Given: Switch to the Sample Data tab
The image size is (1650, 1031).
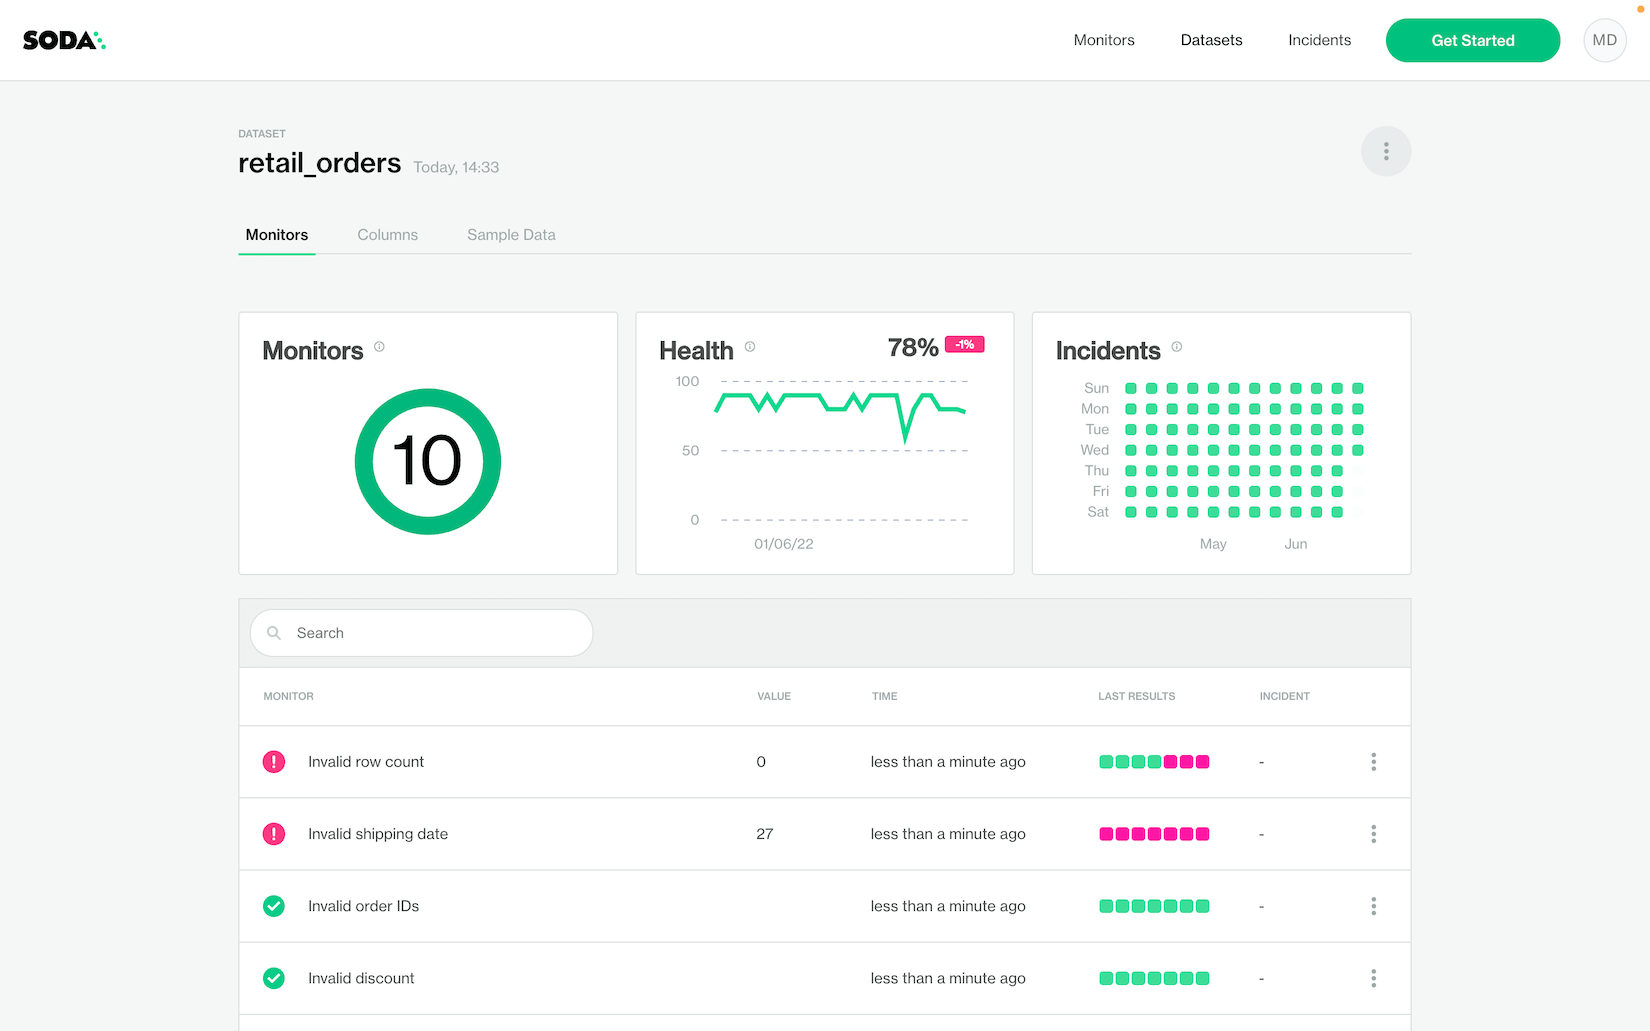Looking at the screenshot, I should pyautogui.click(x=511, y=235).
